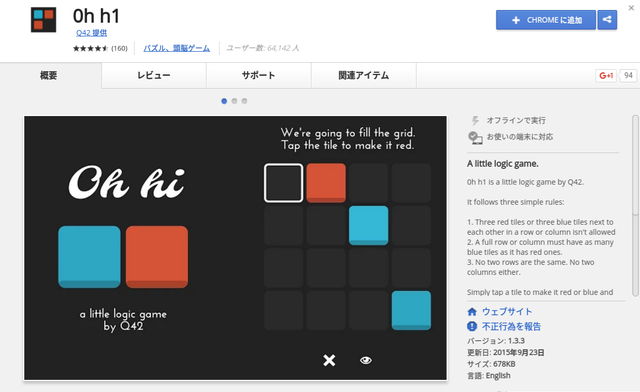Select the third carousel dot
Screen dimensions: 640x392
244,101
